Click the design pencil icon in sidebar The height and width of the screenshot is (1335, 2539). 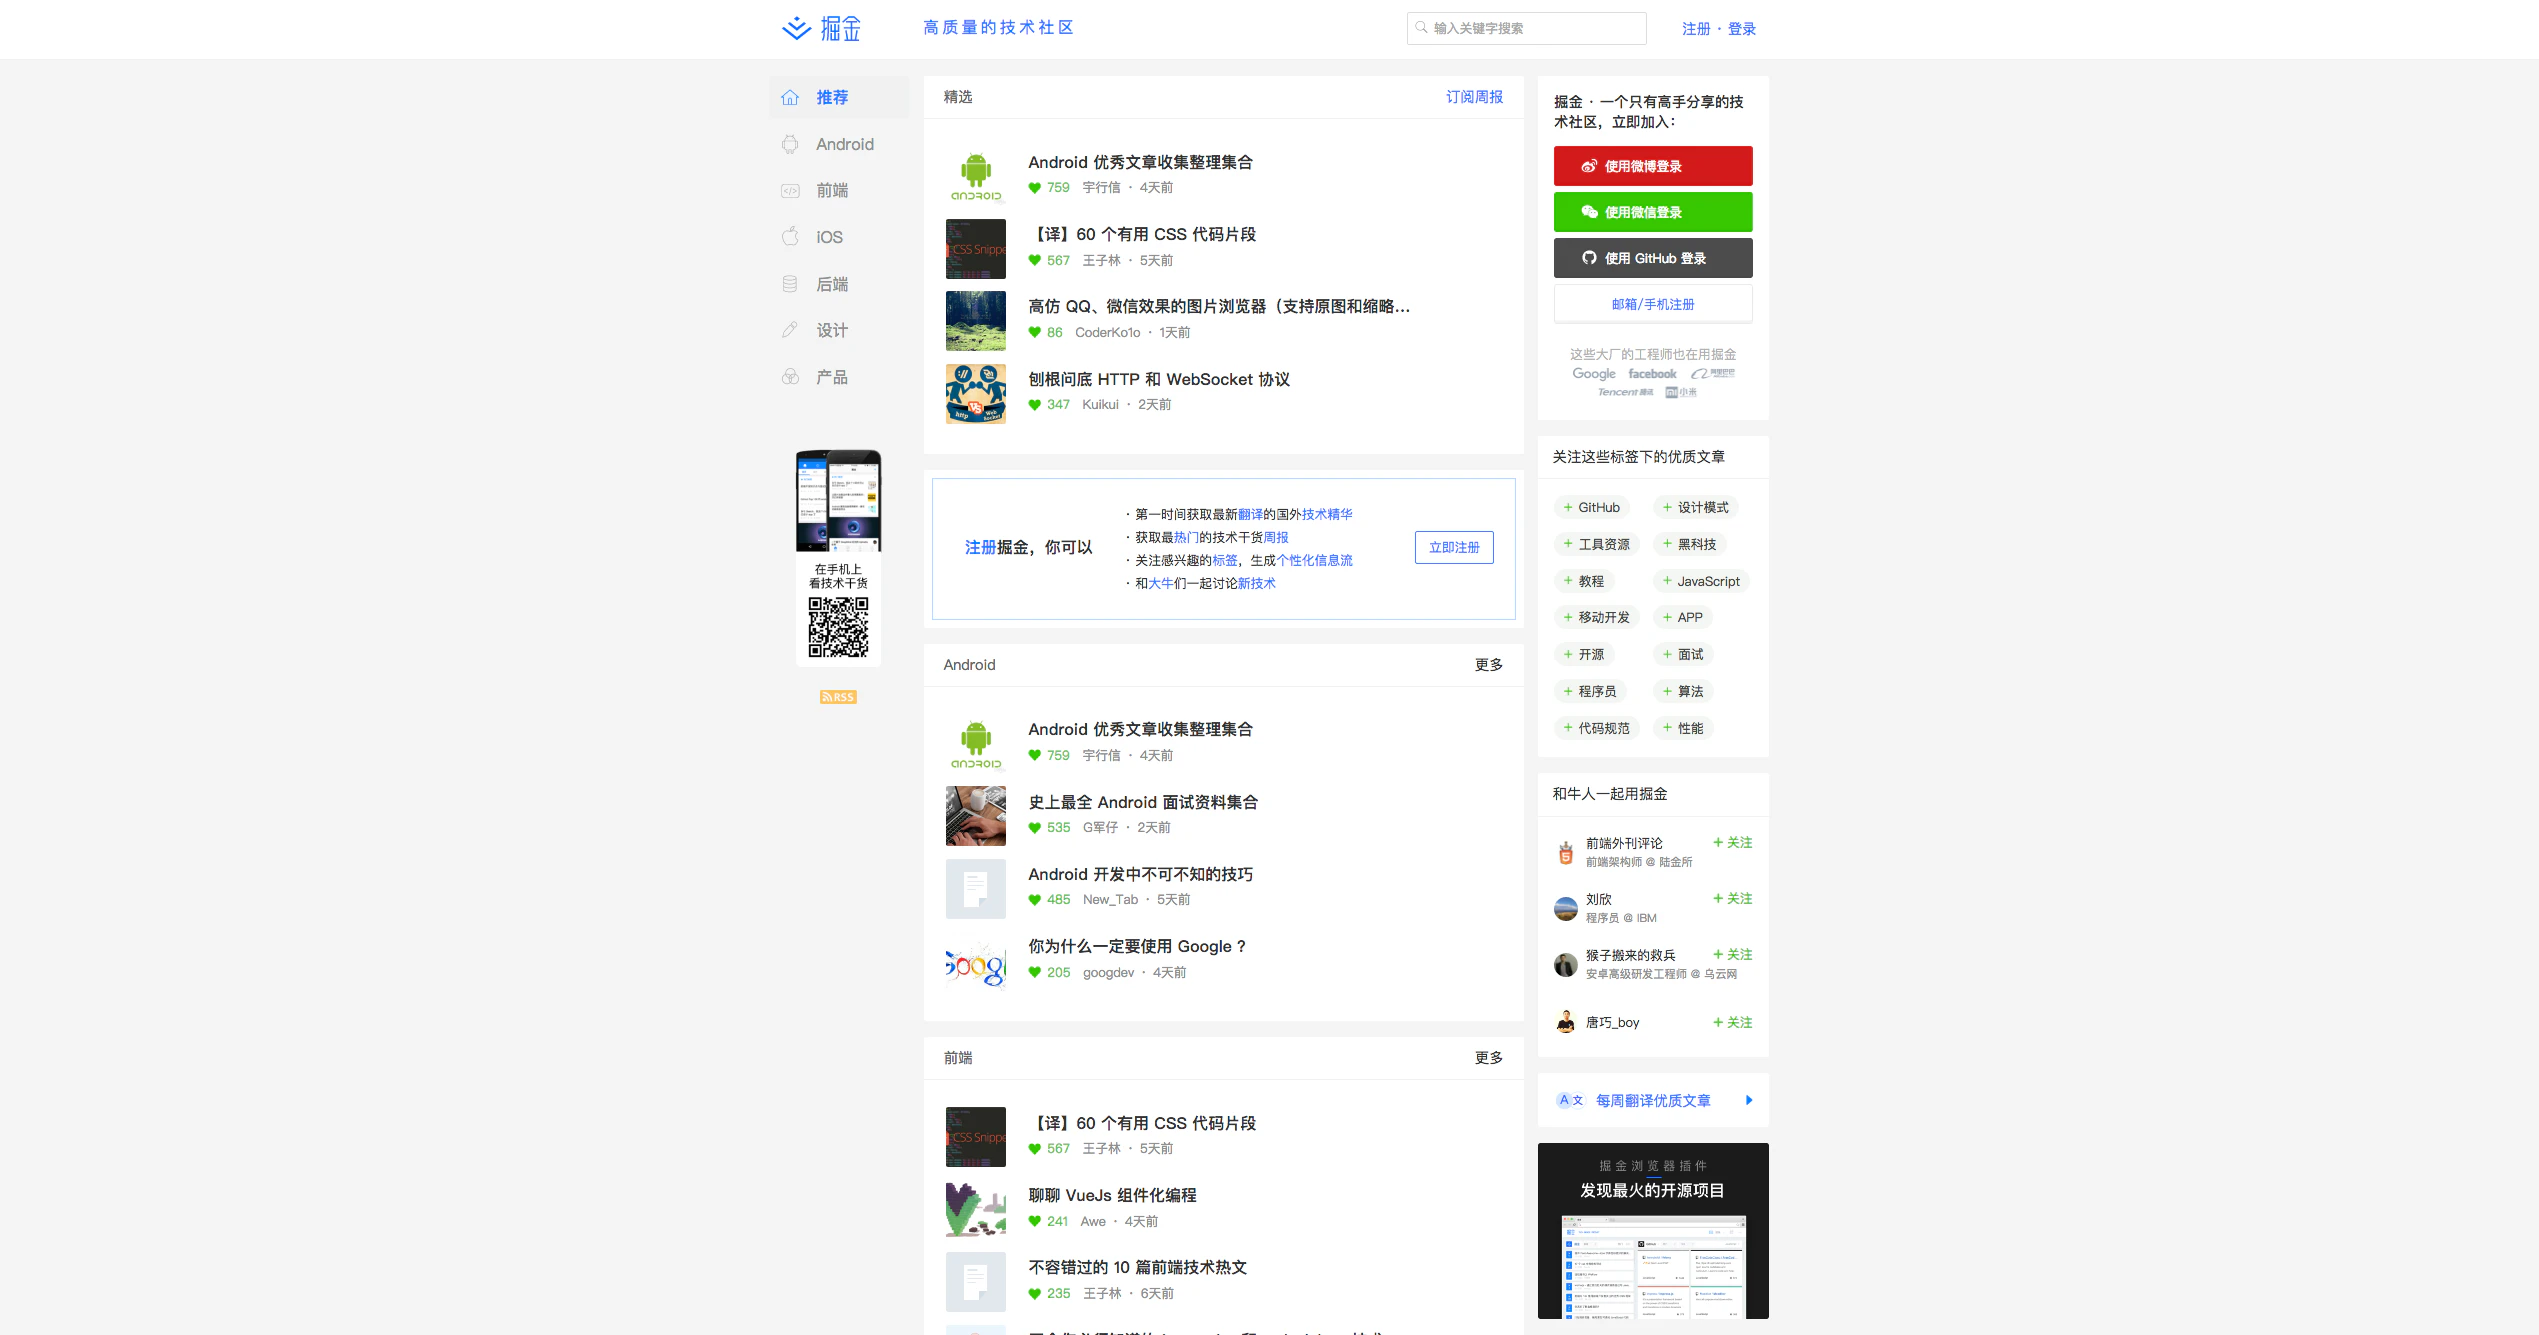pos(790,330)
